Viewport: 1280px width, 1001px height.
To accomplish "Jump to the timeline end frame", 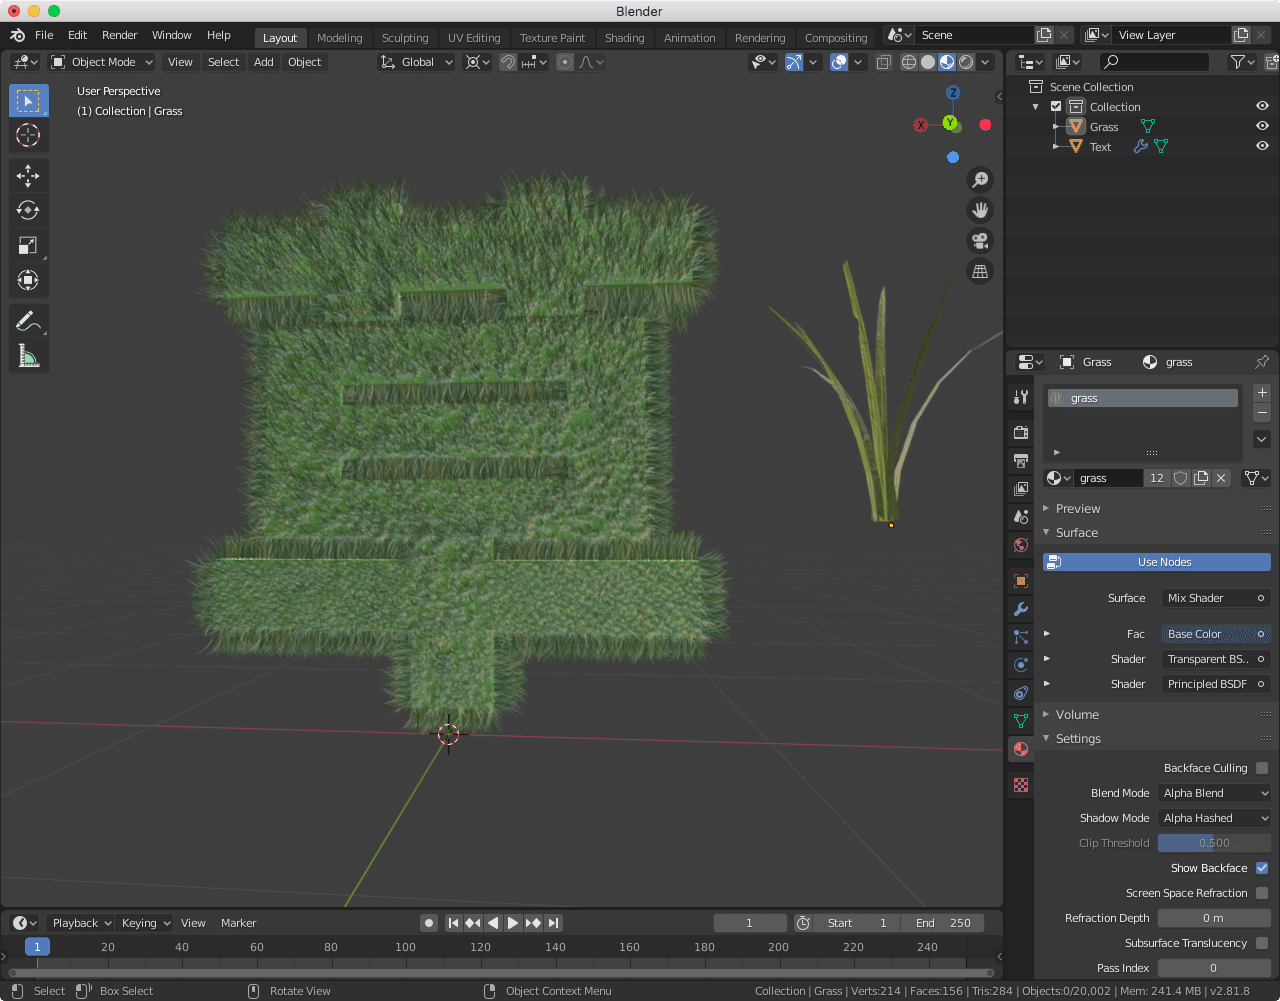I will click(x=553, y=923).
